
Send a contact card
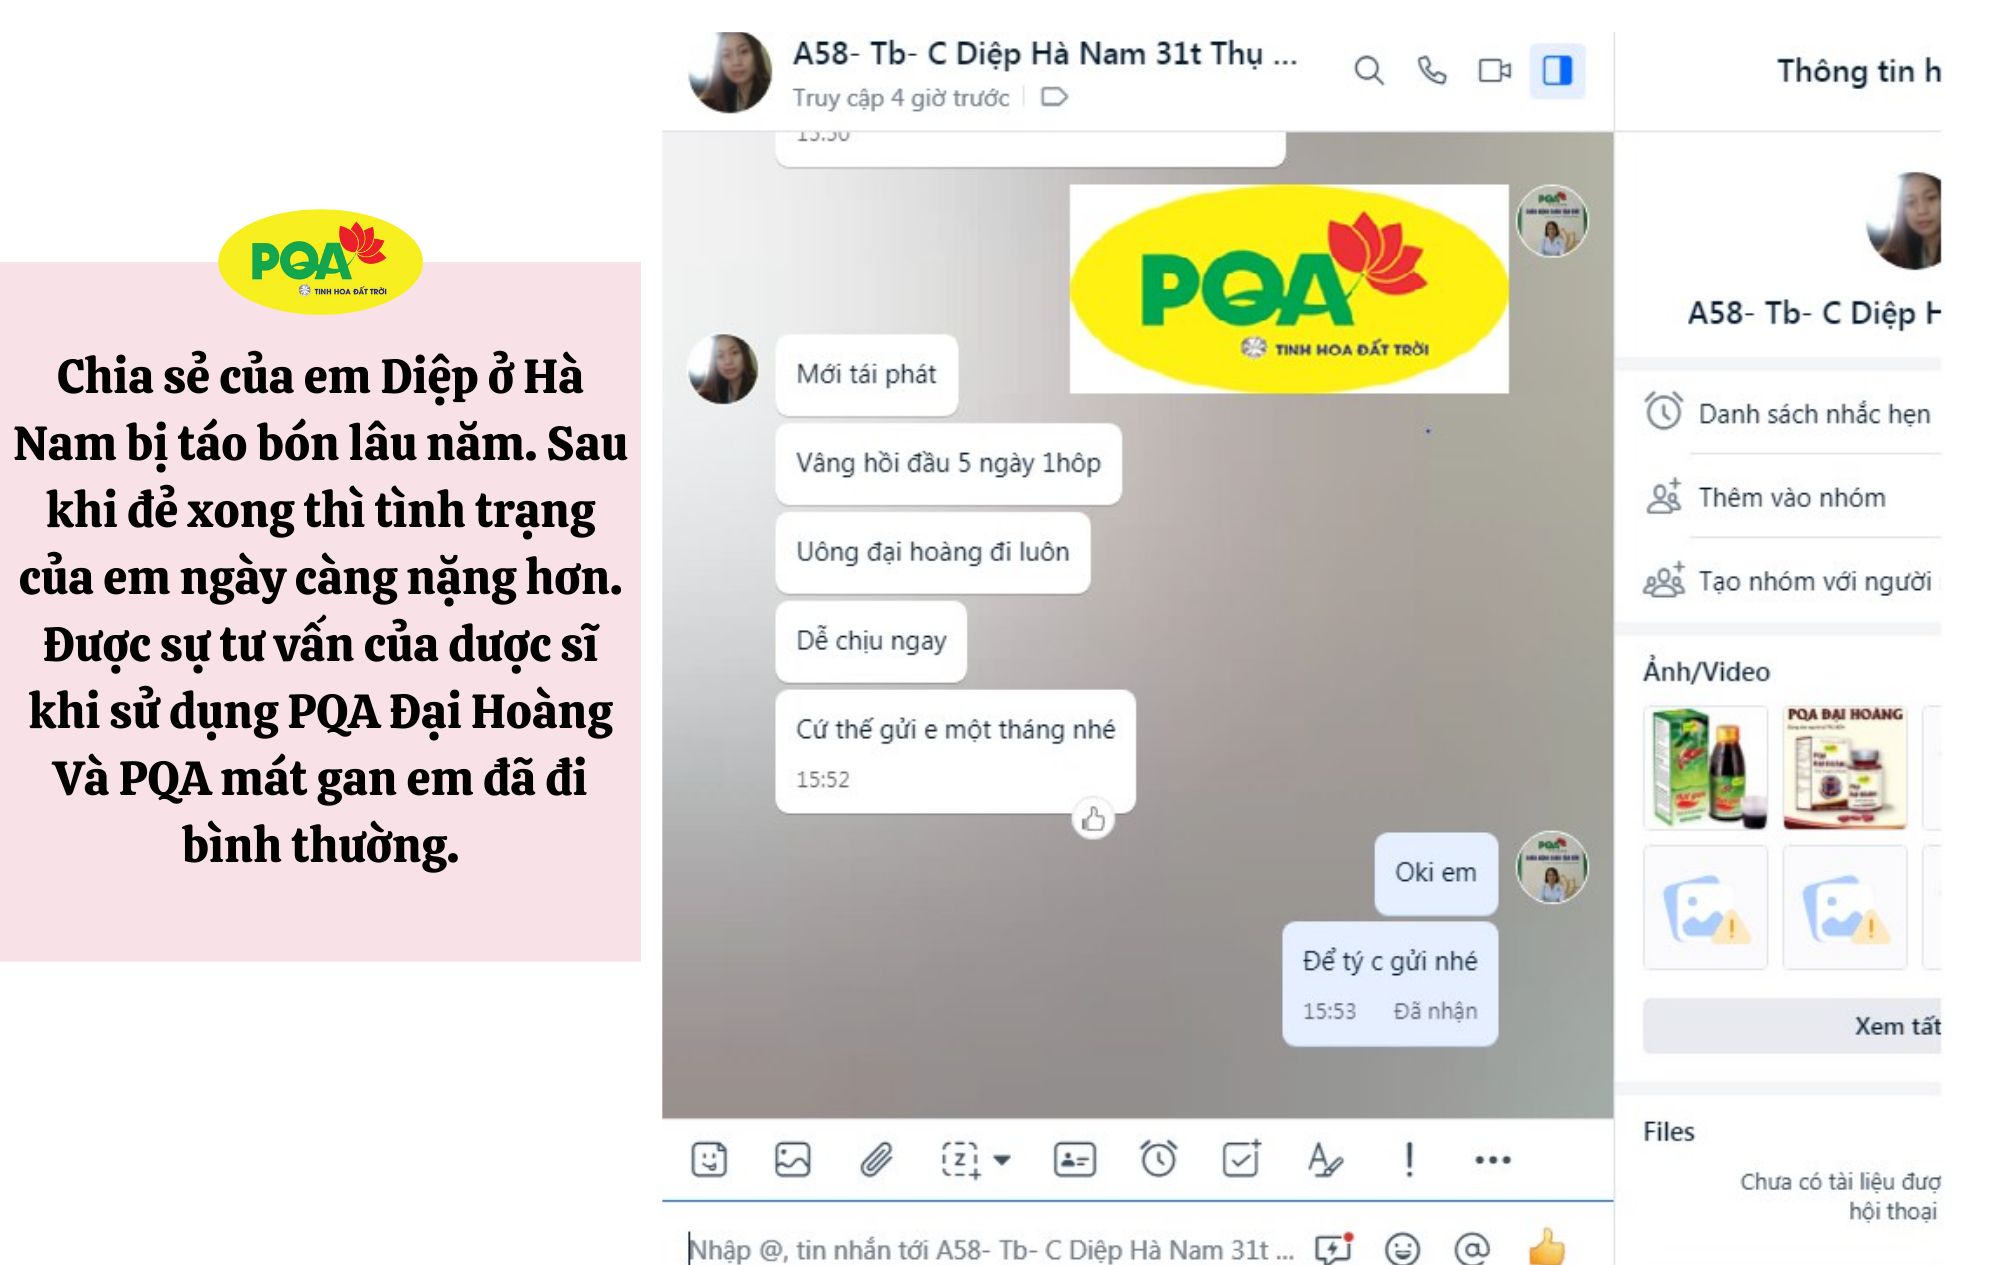tap(1075, 1160)
